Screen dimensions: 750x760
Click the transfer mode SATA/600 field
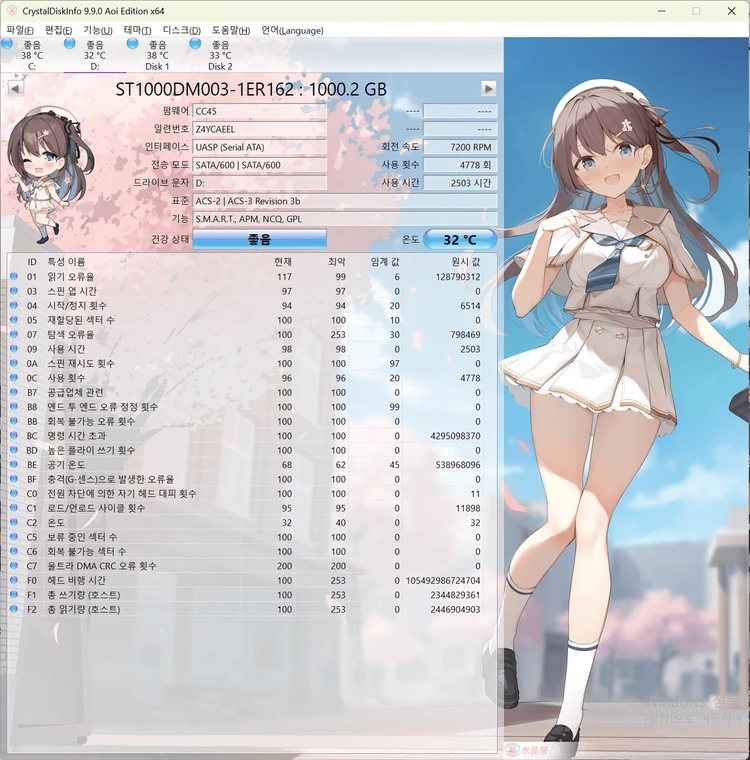(x=259, y=165)
